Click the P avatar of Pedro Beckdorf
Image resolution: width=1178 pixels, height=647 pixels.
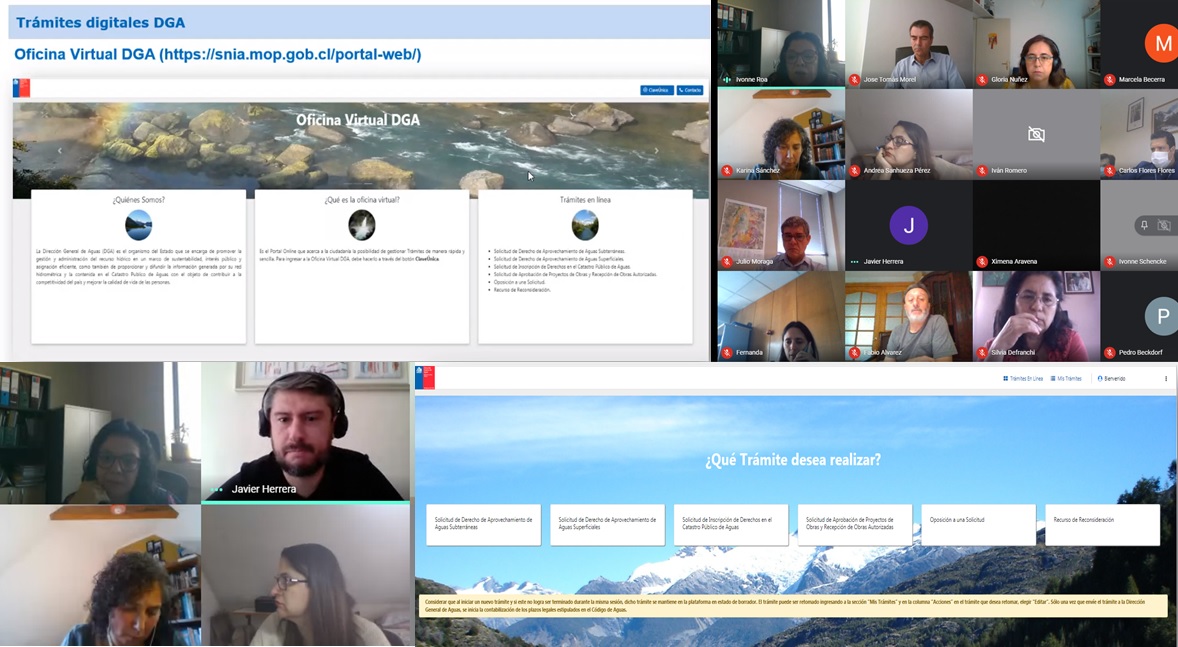1162,316
